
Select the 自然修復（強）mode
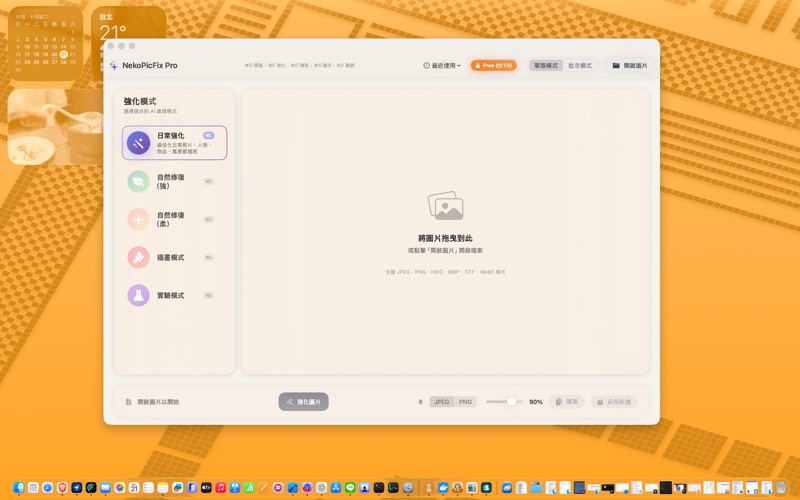[174, 182]
